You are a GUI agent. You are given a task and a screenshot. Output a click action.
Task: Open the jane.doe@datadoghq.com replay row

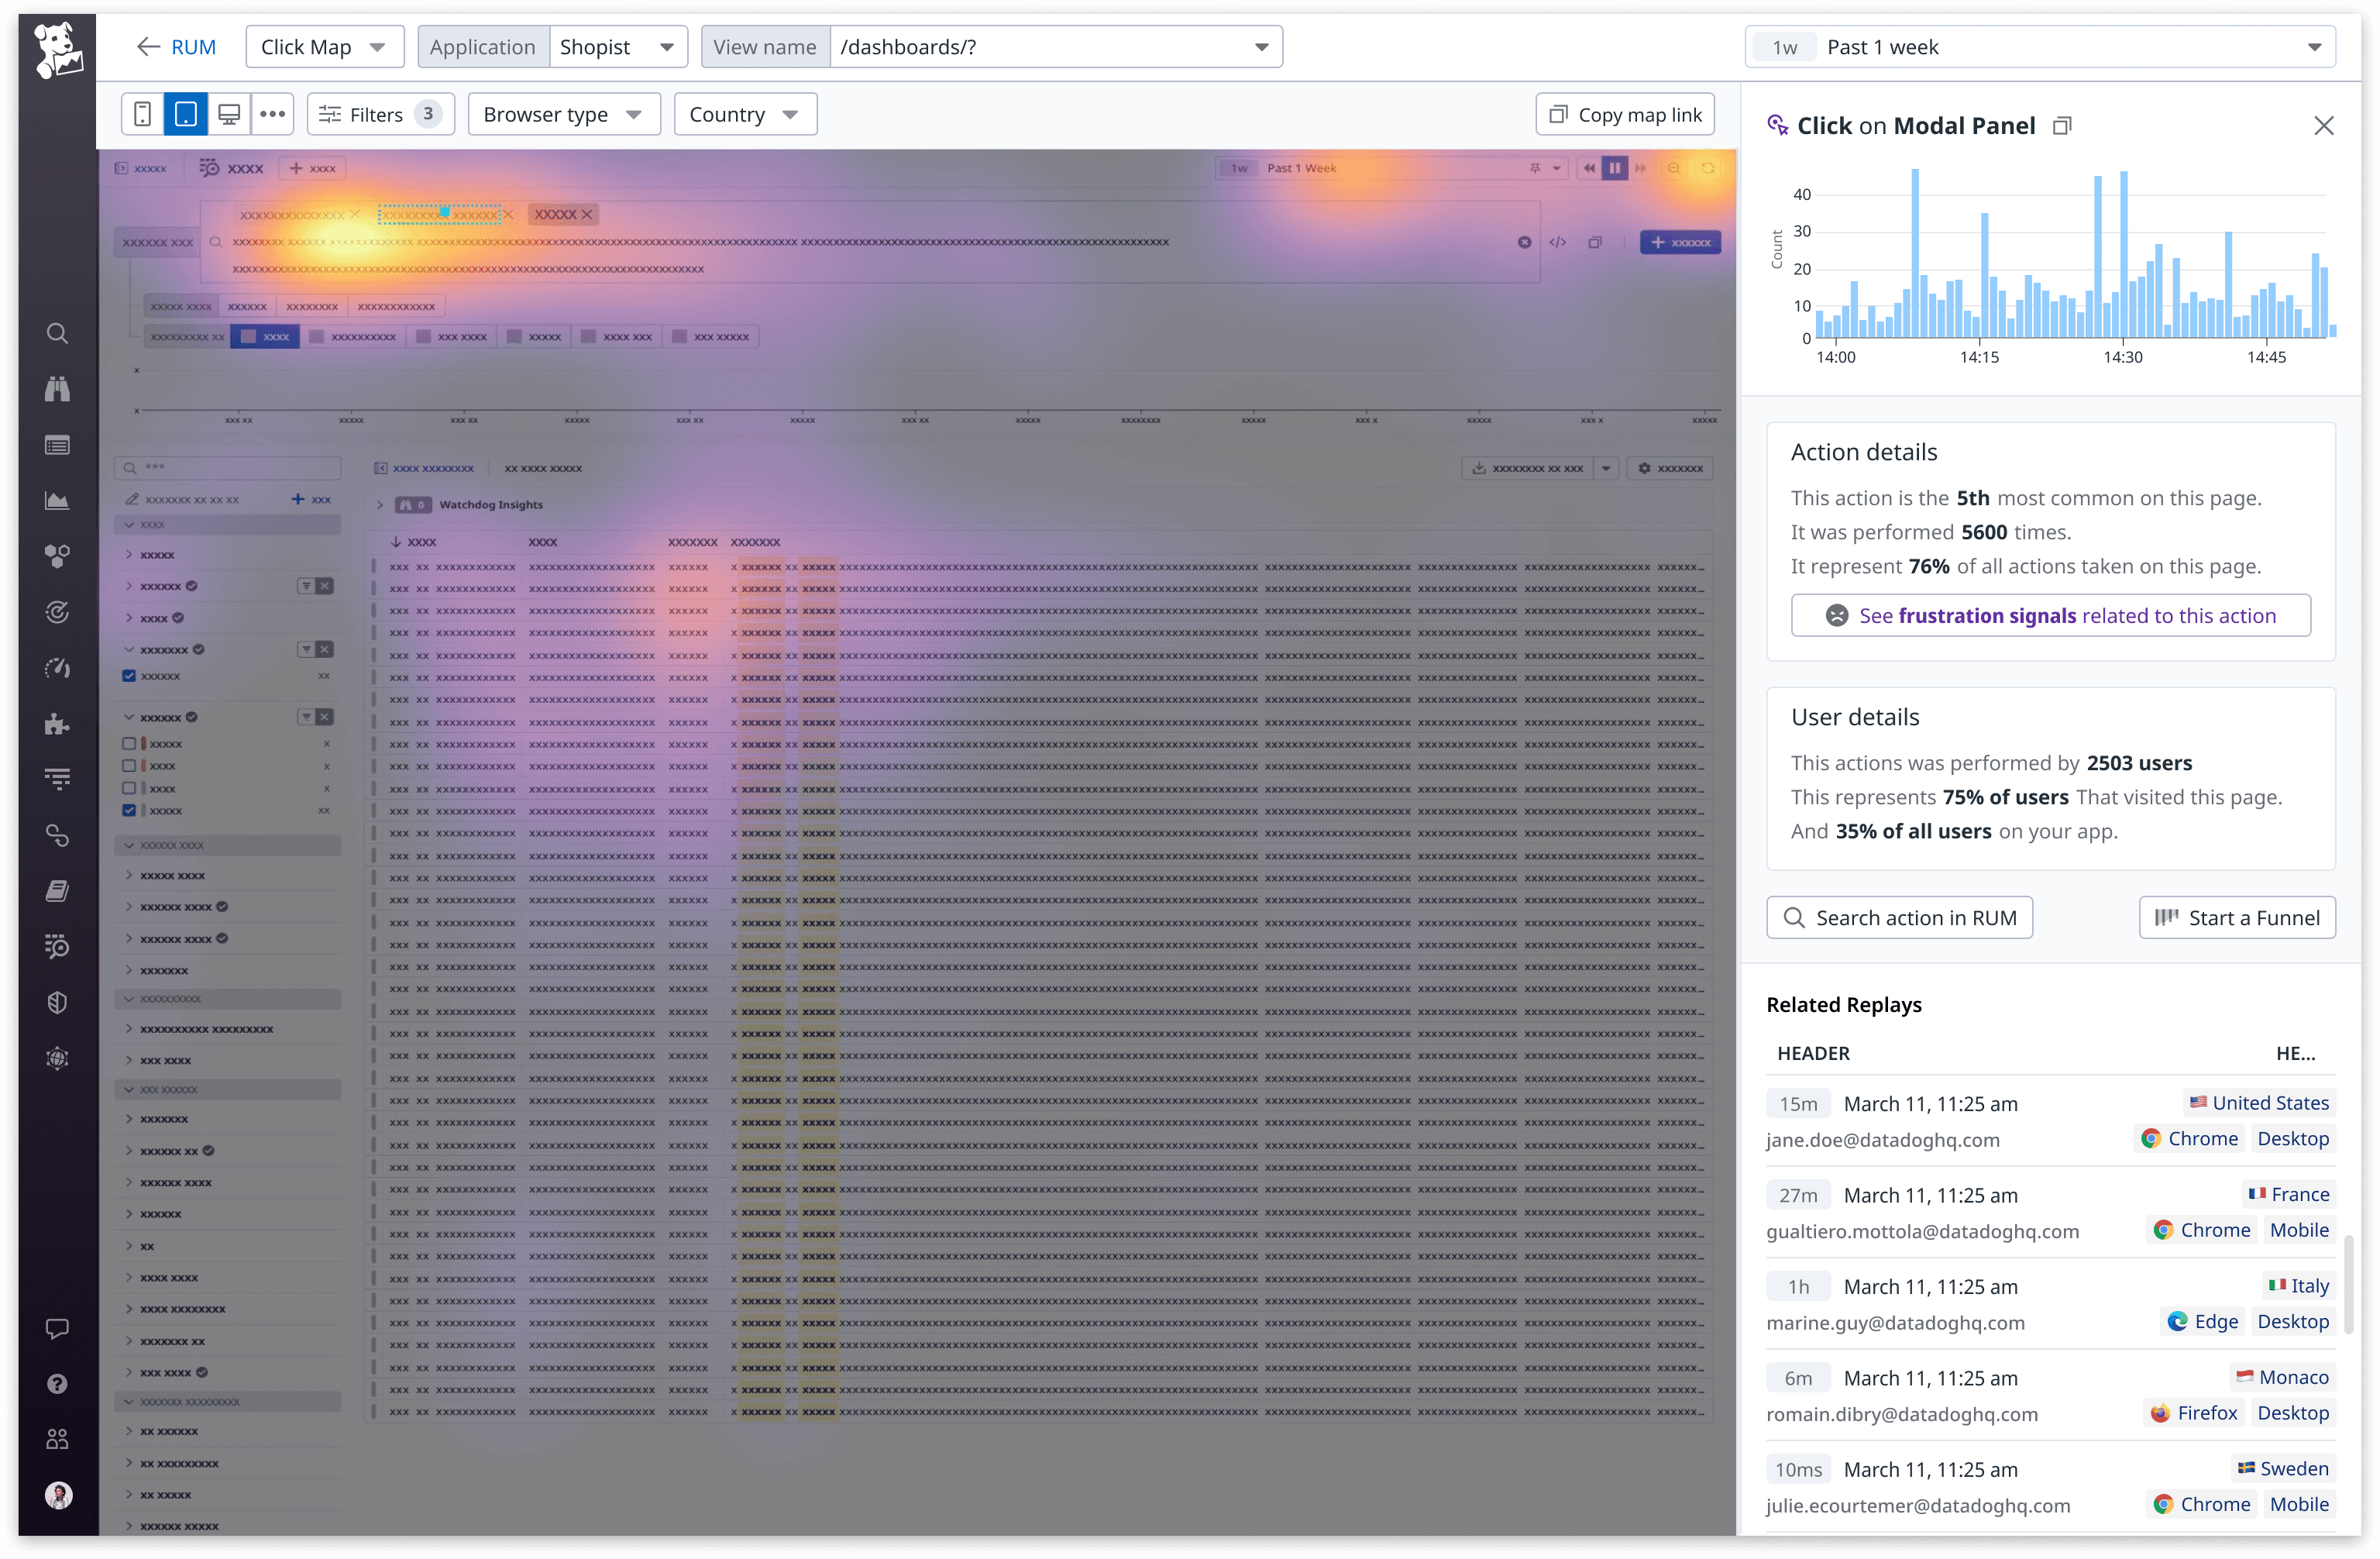coord(1883,1139)
